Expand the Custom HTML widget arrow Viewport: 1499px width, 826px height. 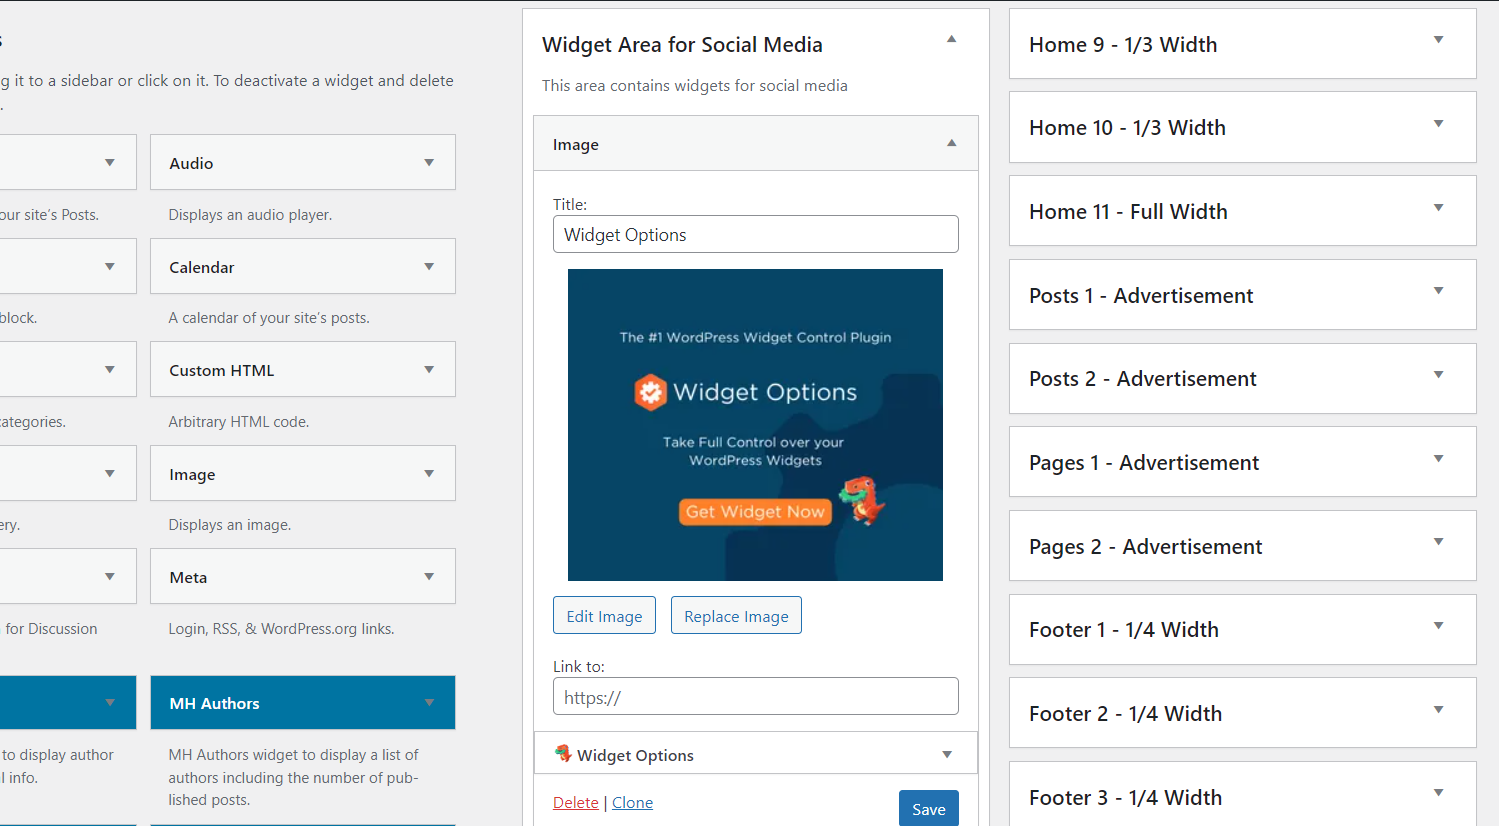pos(429,370)
